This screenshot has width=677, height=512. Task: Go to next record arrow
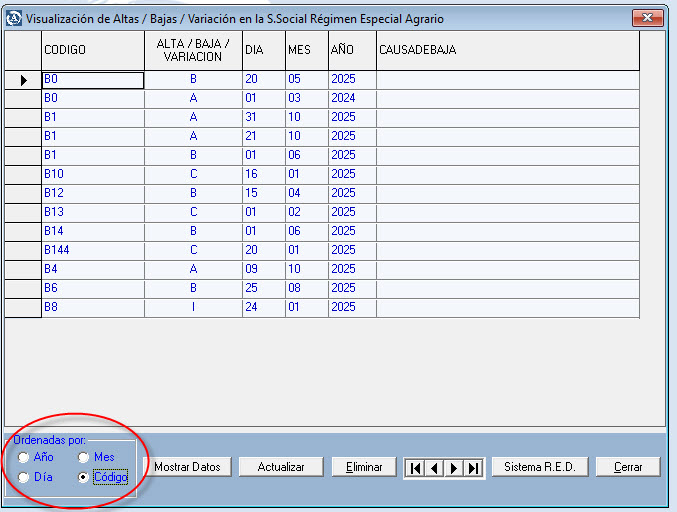pyautogui.click(x=453, y=467)
